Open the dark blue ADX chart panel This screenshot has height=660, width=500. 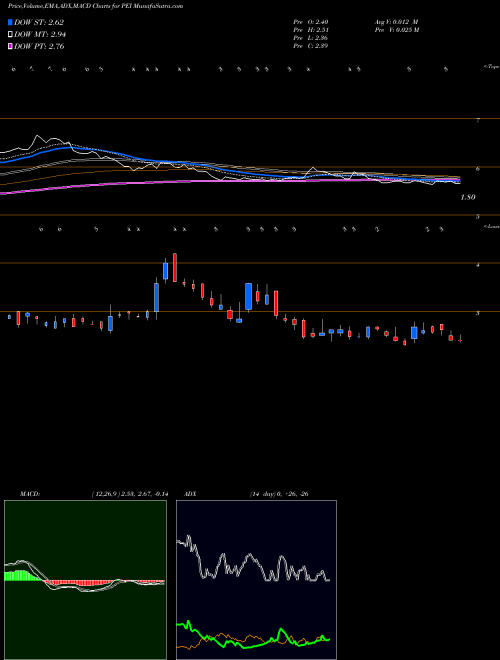(256, 580)
